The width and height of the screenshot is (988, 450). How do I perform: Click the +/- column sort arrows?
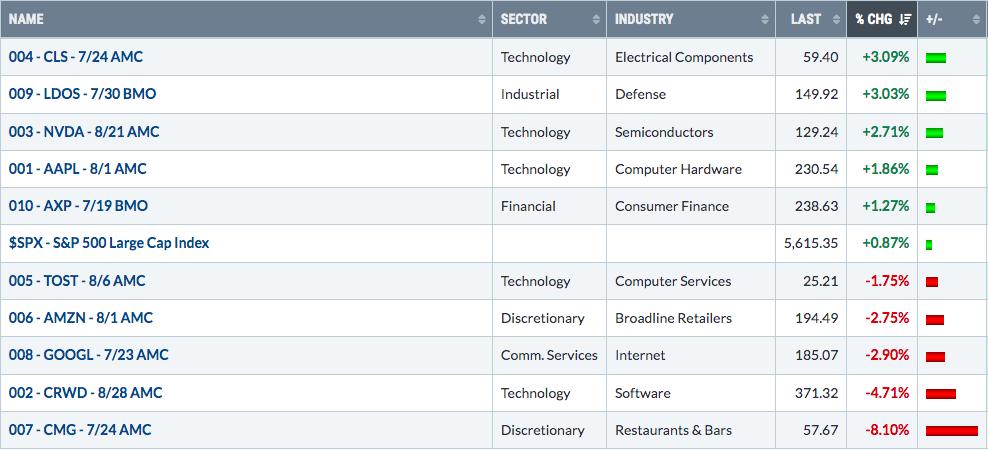[976, 20]
